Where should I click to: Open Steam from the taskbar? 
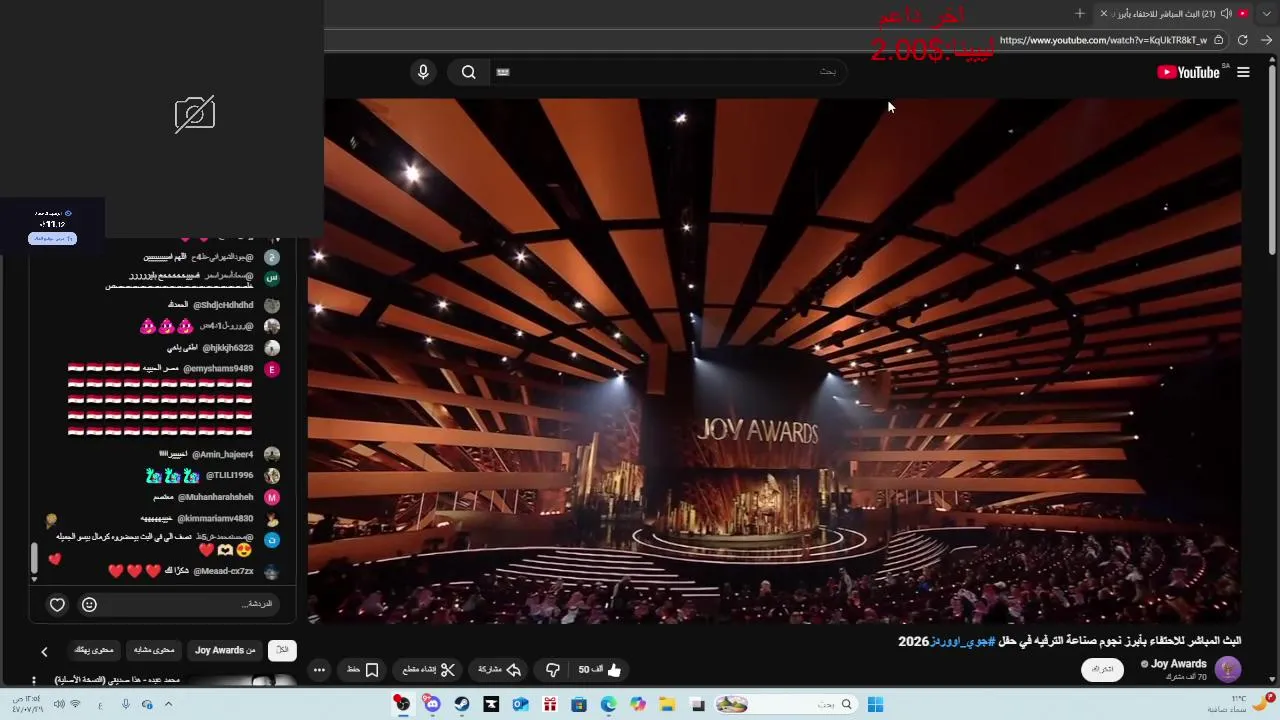(x=461, y=704)
